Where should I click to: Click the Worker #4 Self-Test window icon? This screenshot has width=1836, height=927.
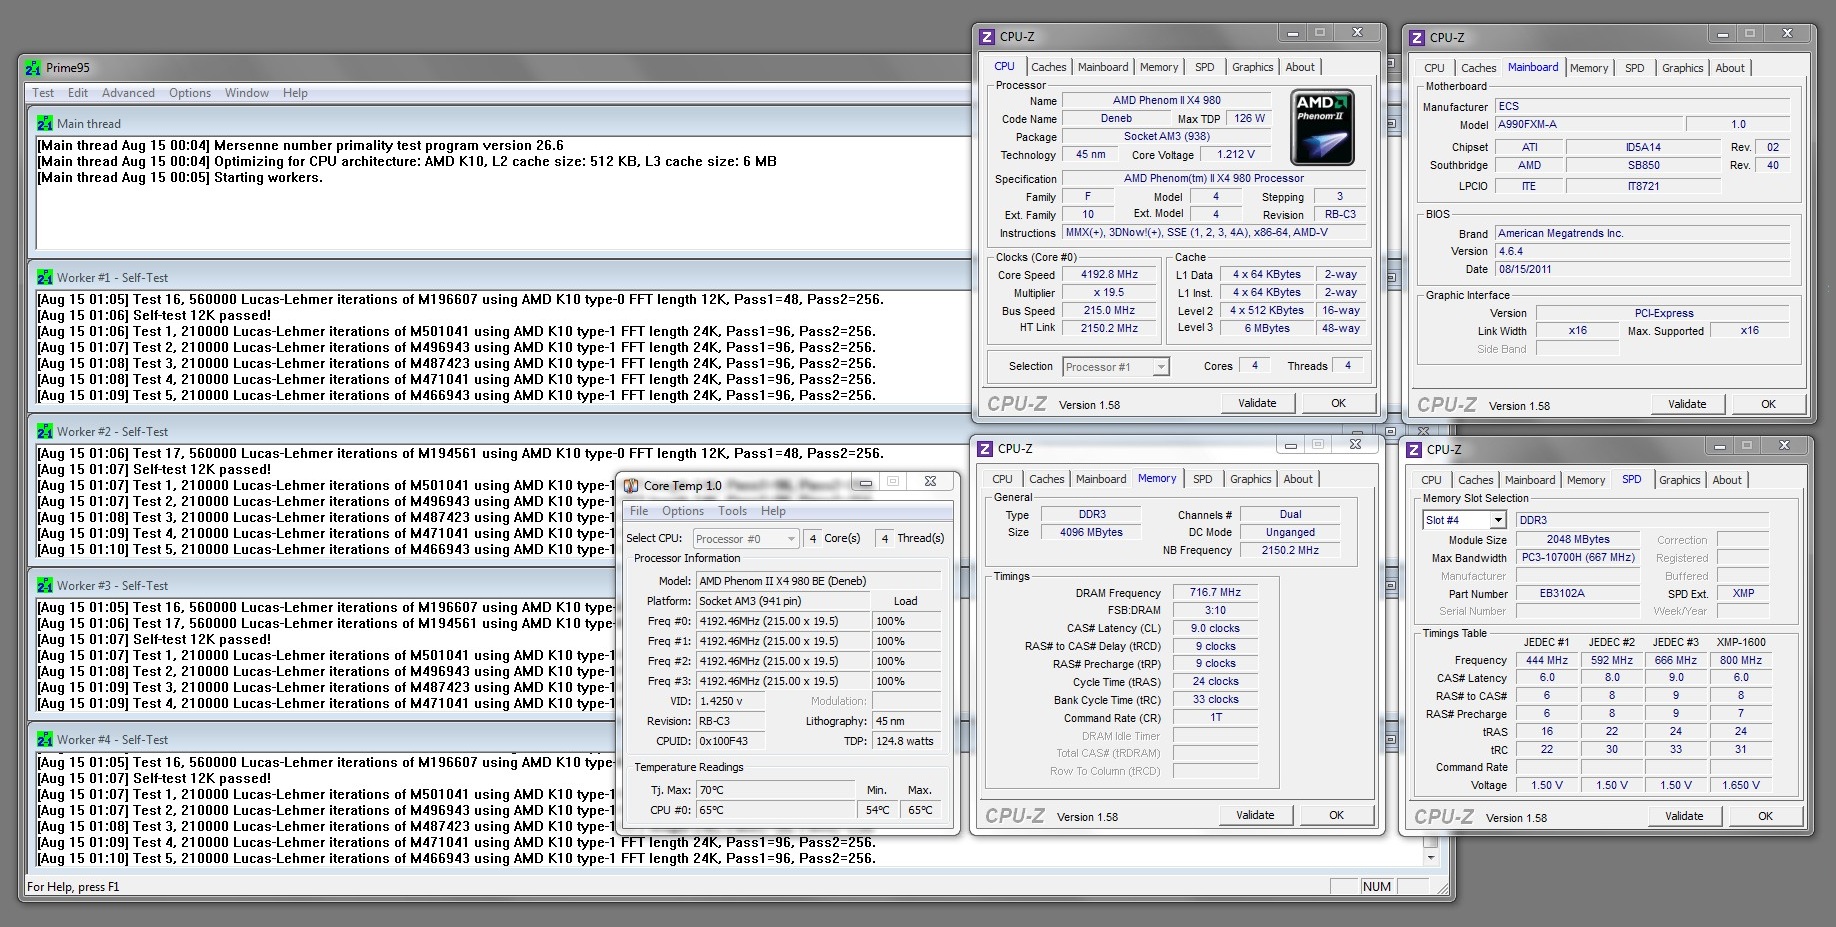(44, 739)
